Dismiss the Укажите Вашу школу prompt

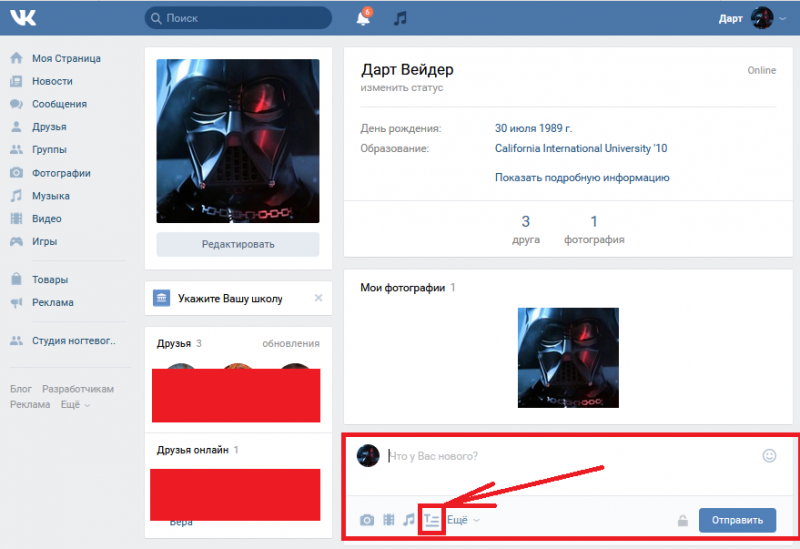click(318, 297)
